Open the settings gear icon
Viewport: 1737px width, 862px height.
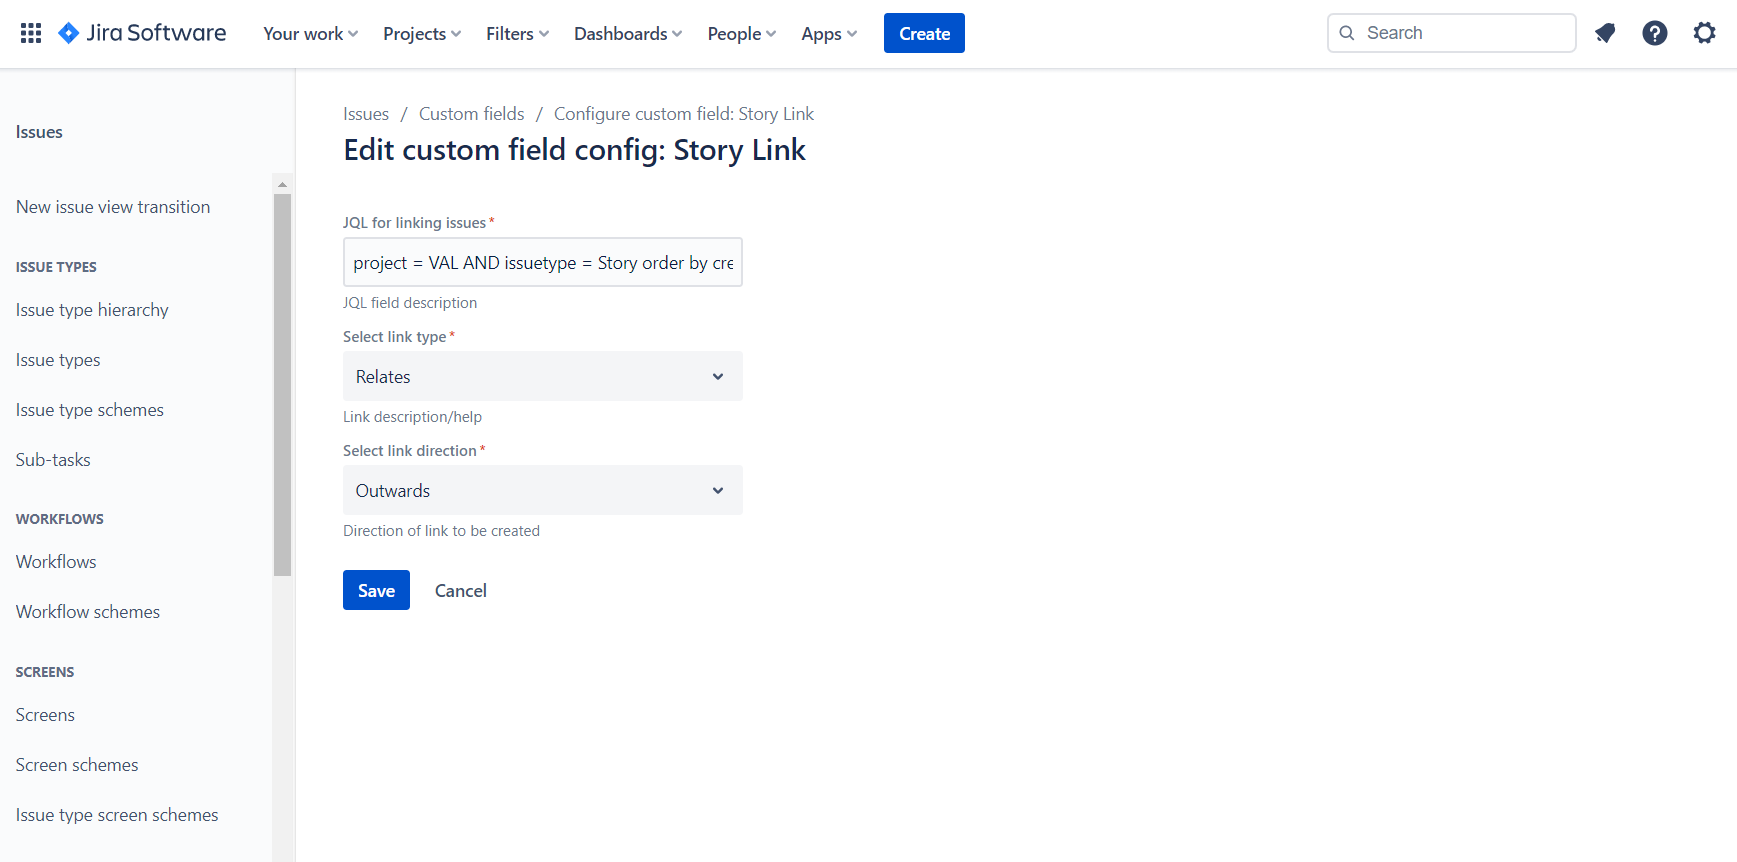tap(1705, 33)
